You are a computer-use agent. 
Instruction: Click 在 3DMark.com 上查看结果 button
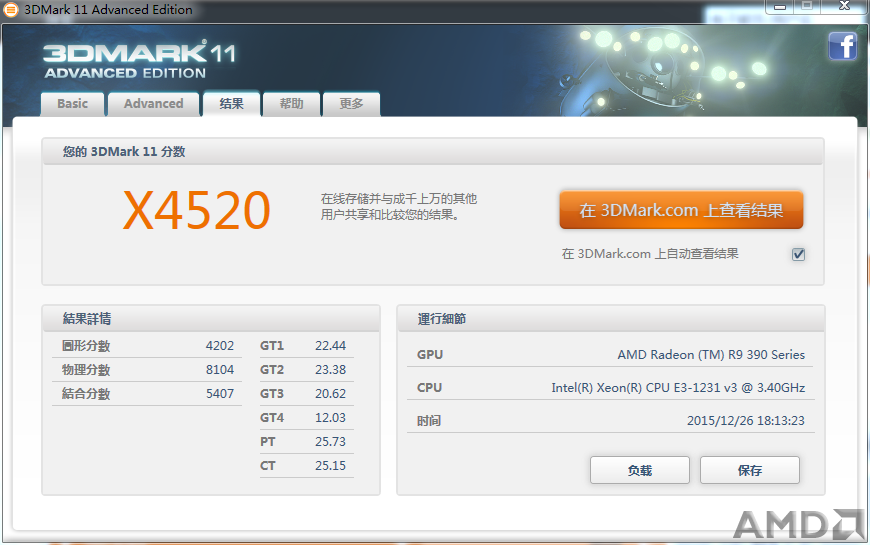coord(681,210)
